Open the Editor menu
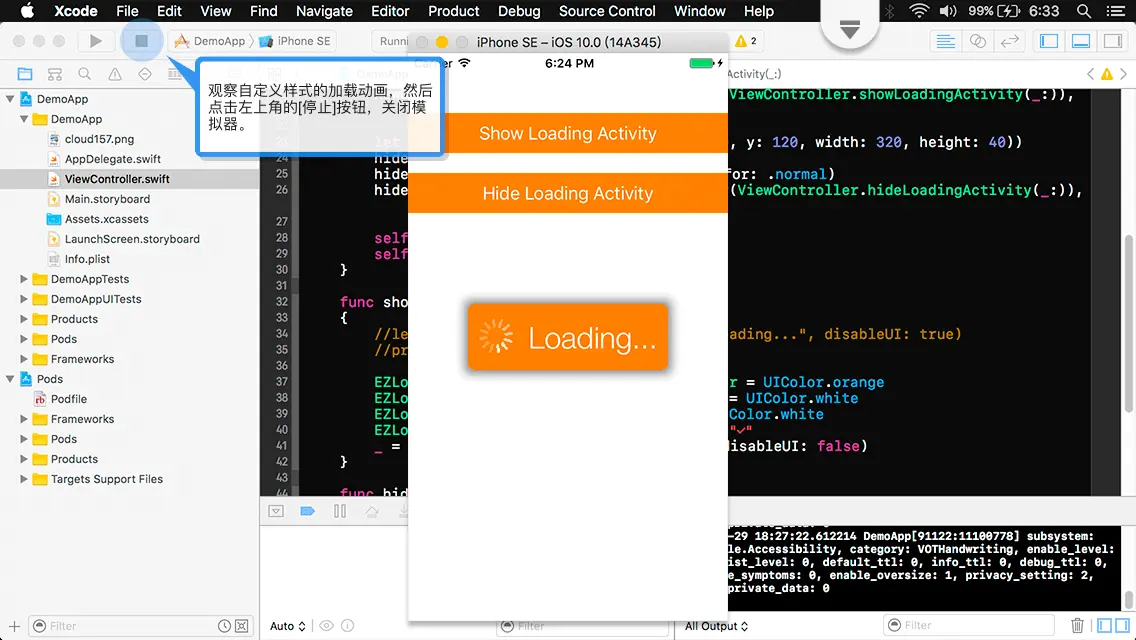The width and height of the screenshot is (1136, 640). (x=390, y=11)
